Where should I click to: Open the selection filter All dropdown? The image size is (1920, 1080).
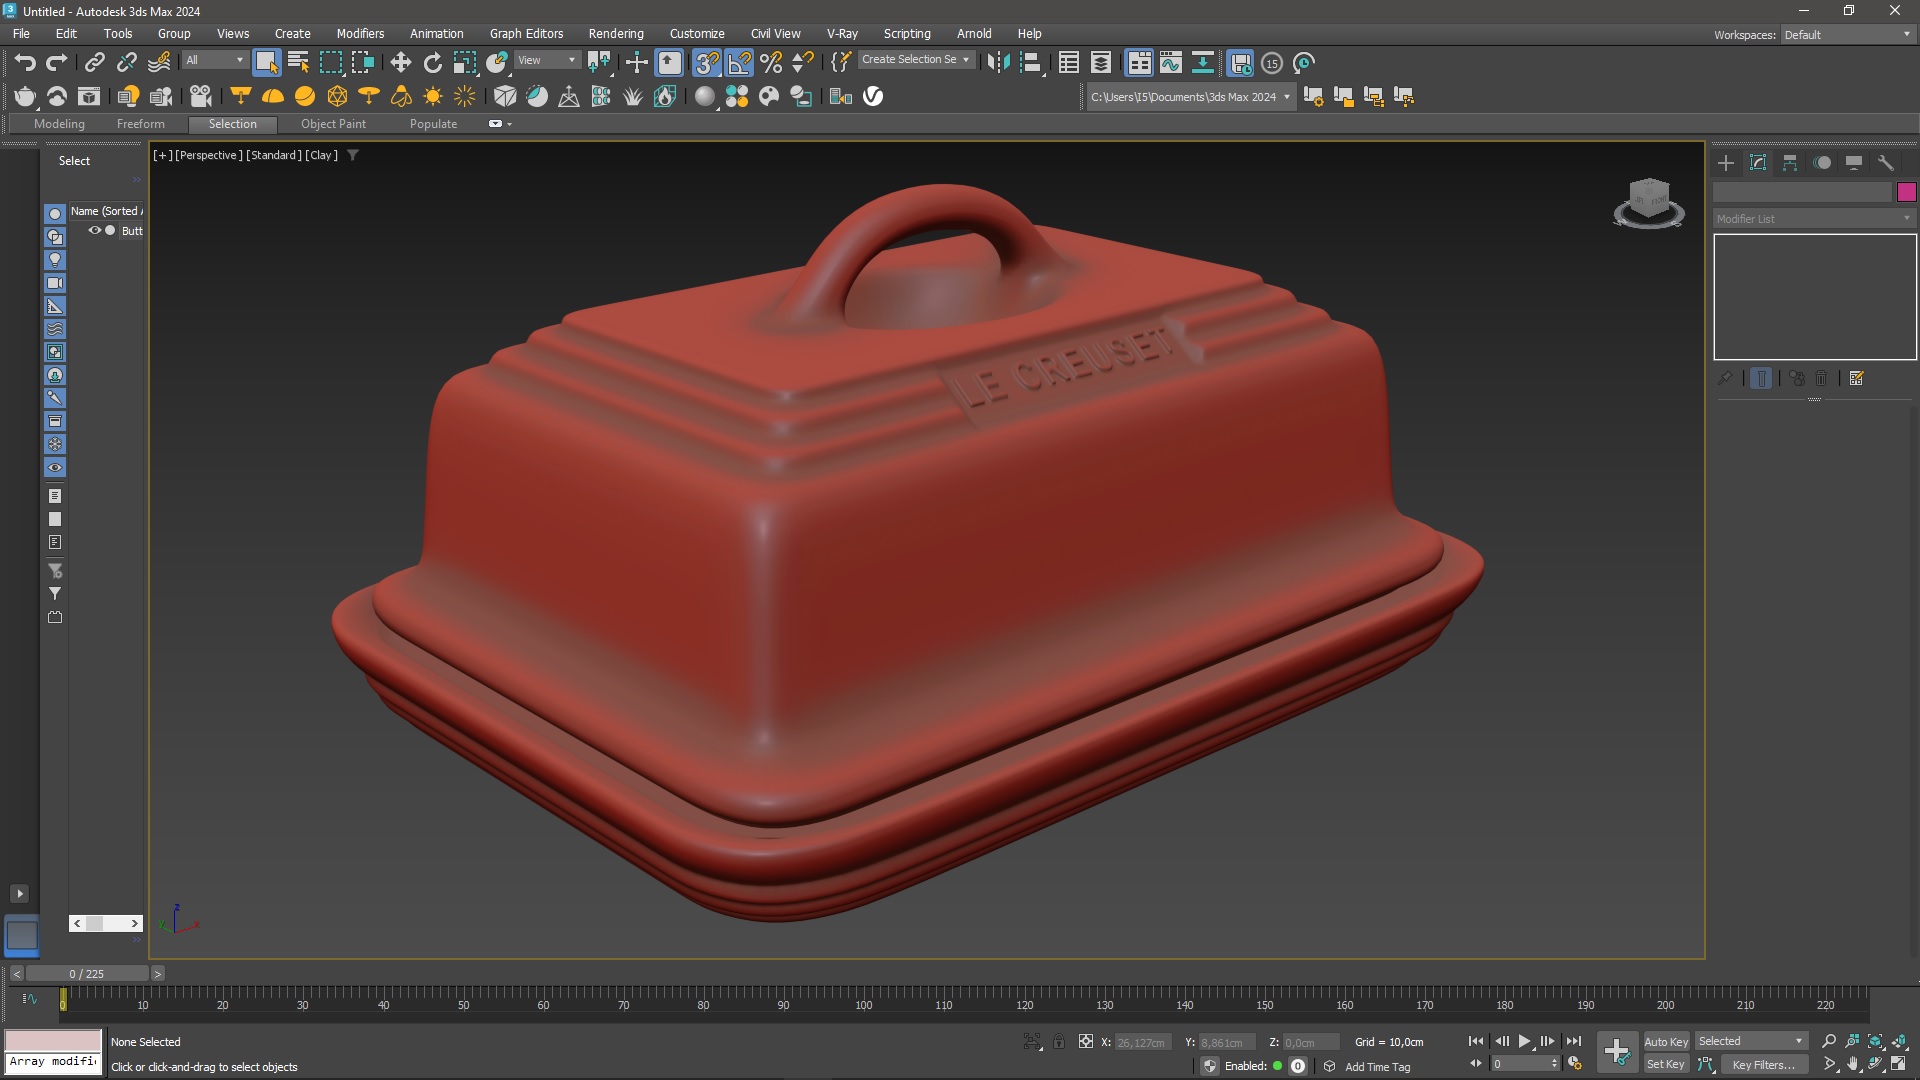tap(214, 60)
